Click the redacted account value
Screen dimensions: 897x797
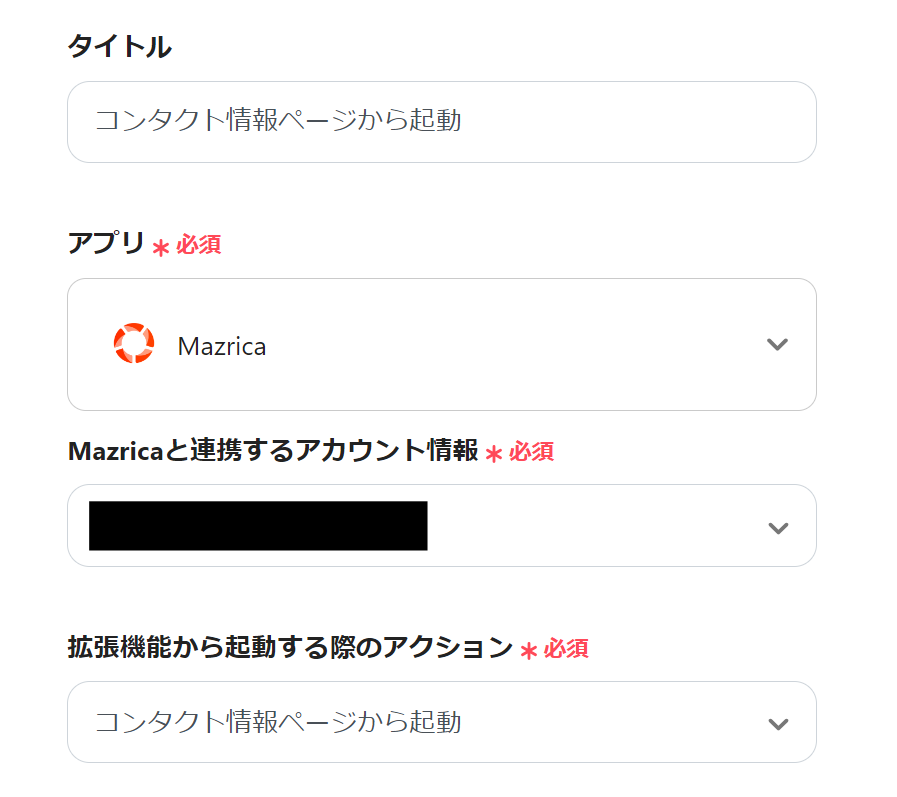click(x=258, y=526)
